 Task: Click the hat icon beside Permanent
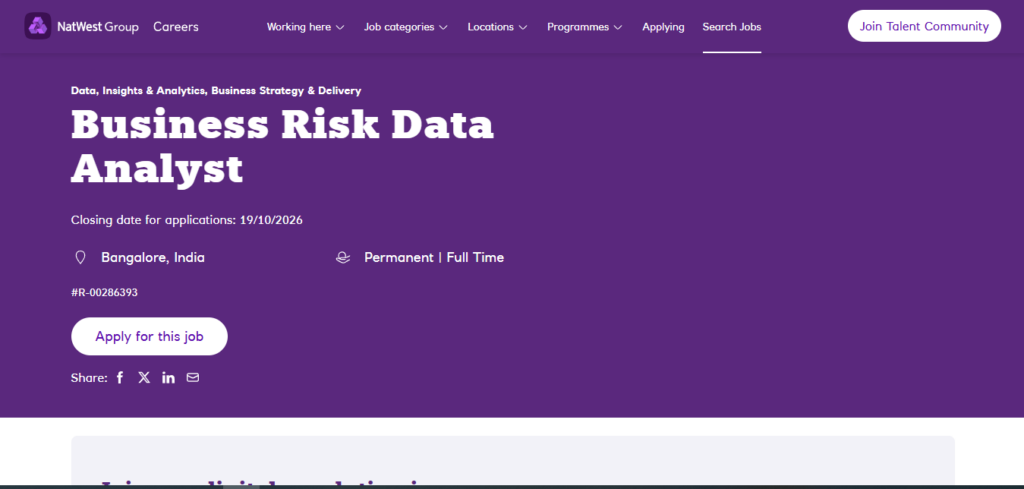pyautogui.click(x=343, y=258)
